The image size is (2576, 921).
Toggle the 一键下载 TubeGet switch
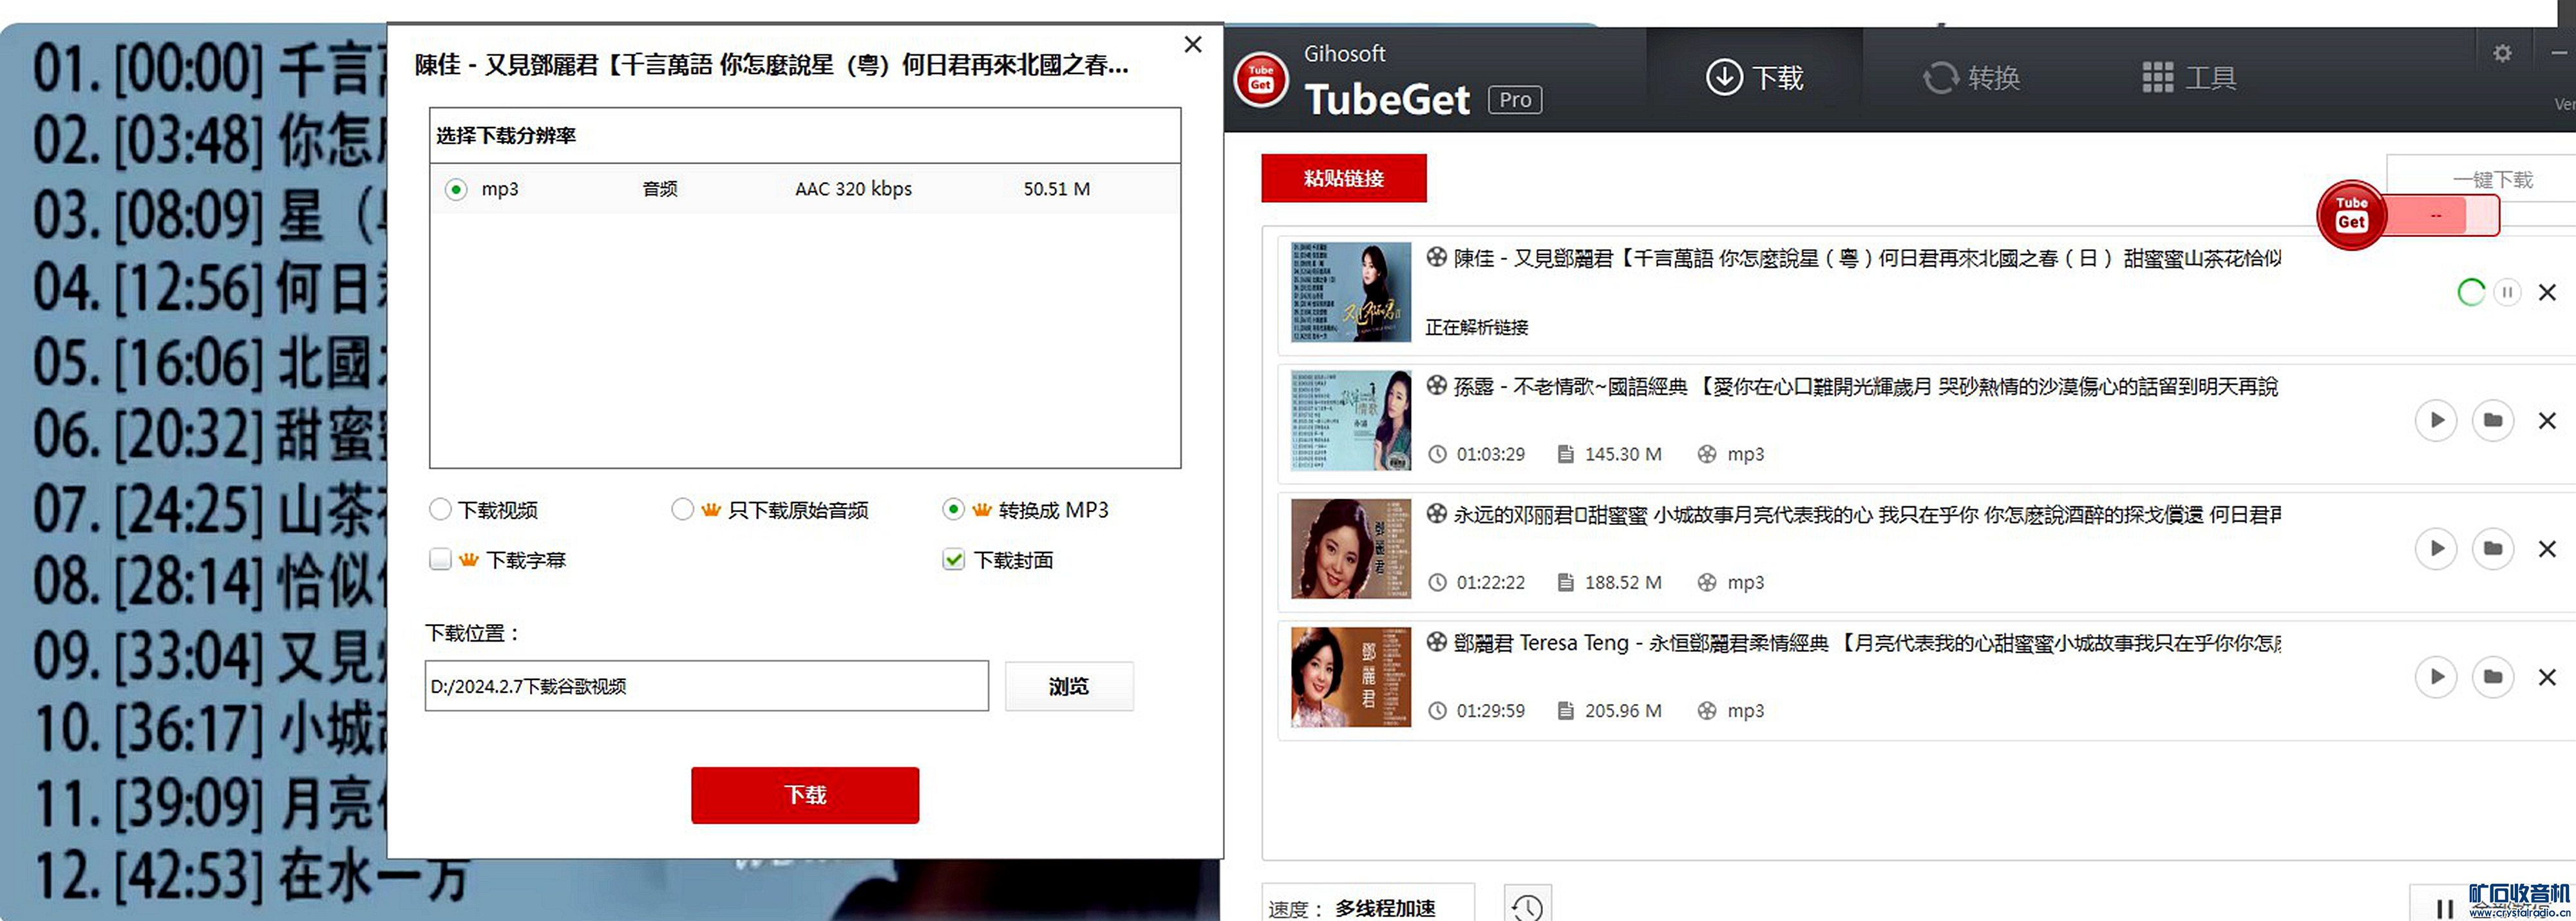[2409, 215]
